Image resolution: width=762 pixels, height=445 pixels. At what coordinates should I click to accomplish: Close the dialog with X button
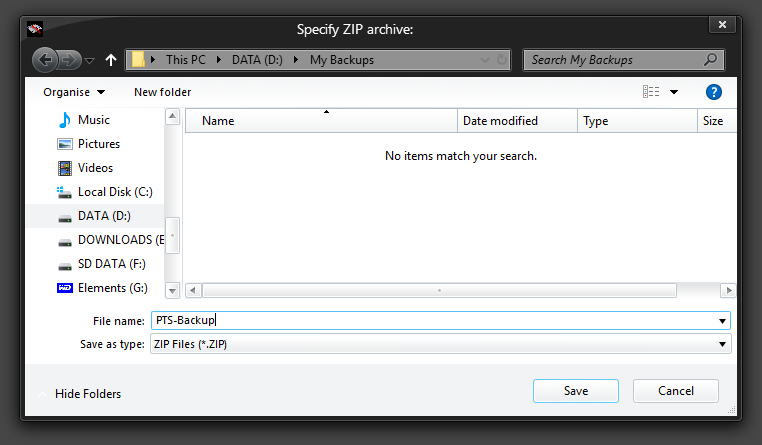click(722, 24)
